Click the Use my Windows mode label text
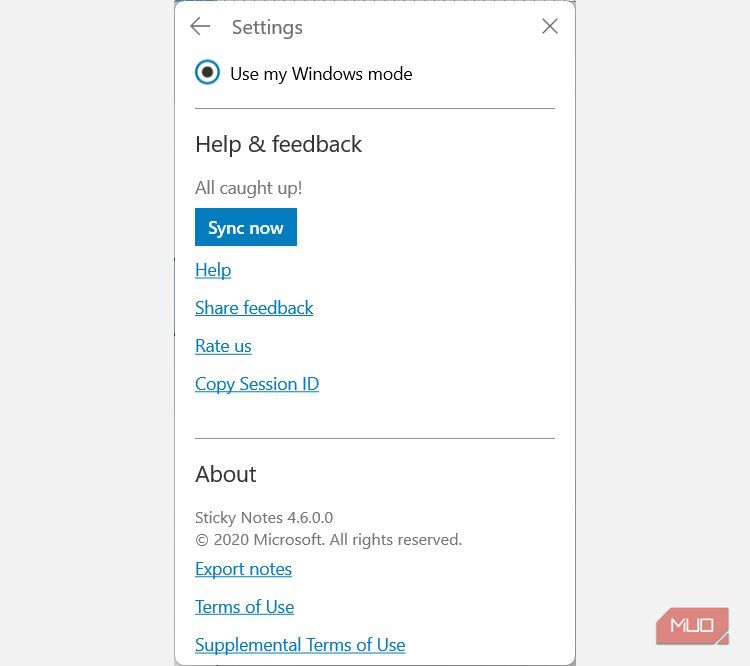The width and height of the screenshot is (750, 666). (321, 74)
